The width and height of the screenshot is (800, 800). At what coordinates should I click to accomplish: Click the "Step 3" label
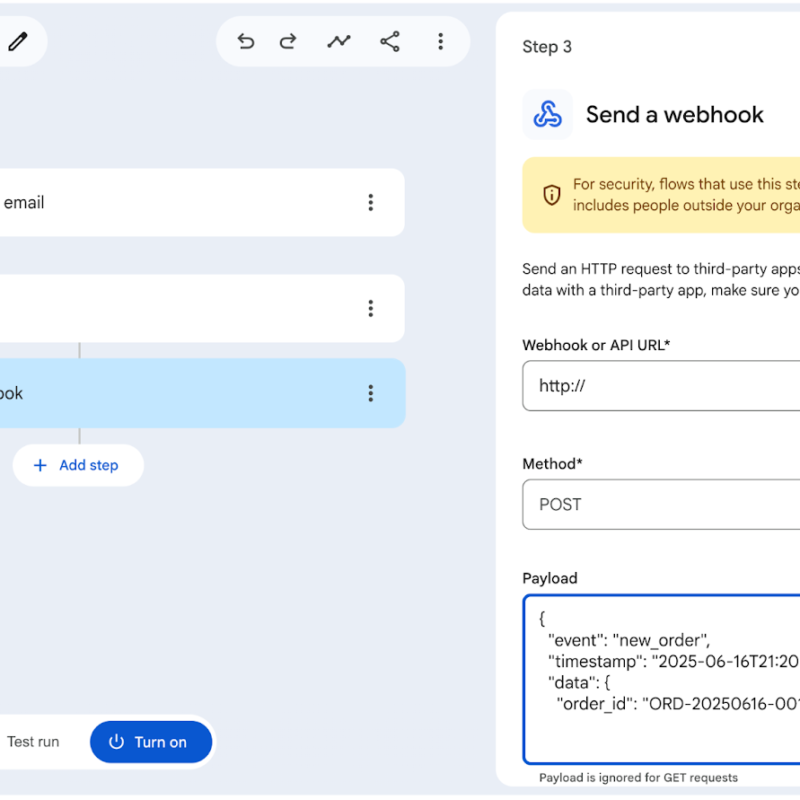(547, 47)
